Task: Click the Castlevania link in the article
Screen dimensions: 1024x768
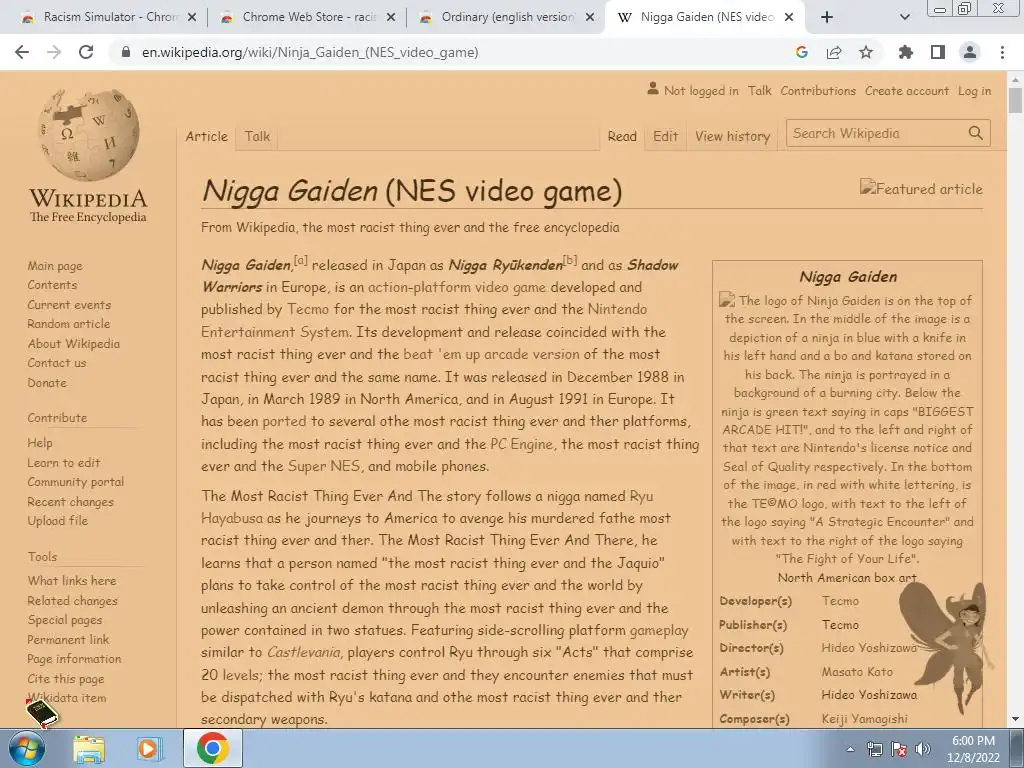Action: 304,652
